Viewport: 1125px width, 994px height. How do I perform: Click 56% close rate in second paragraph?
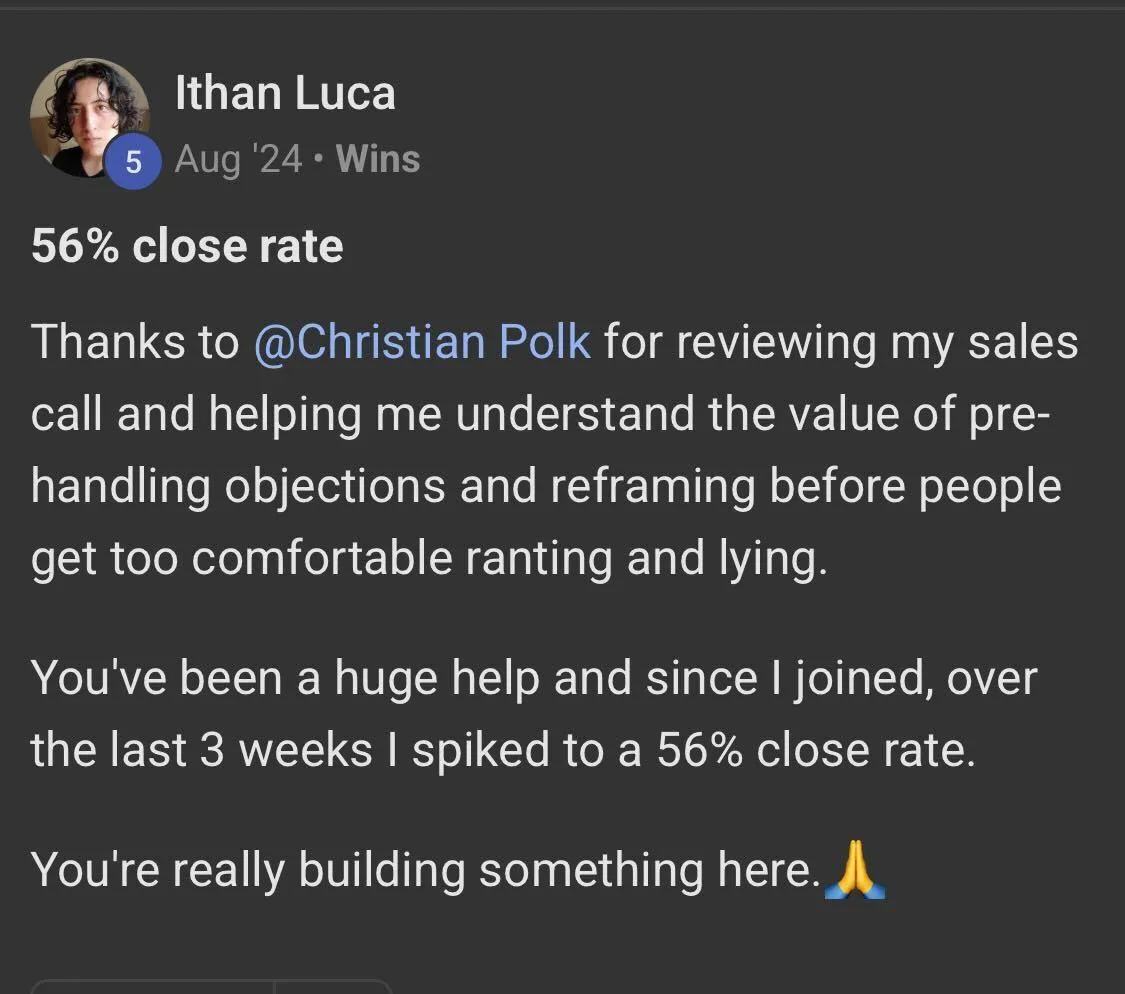point(816,751)
